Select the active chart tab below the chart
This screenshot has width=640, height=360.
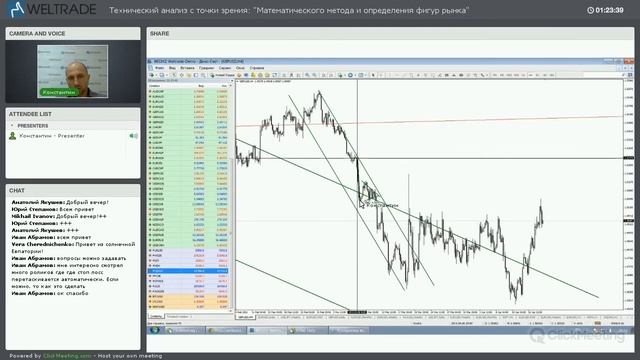[245, 317]
